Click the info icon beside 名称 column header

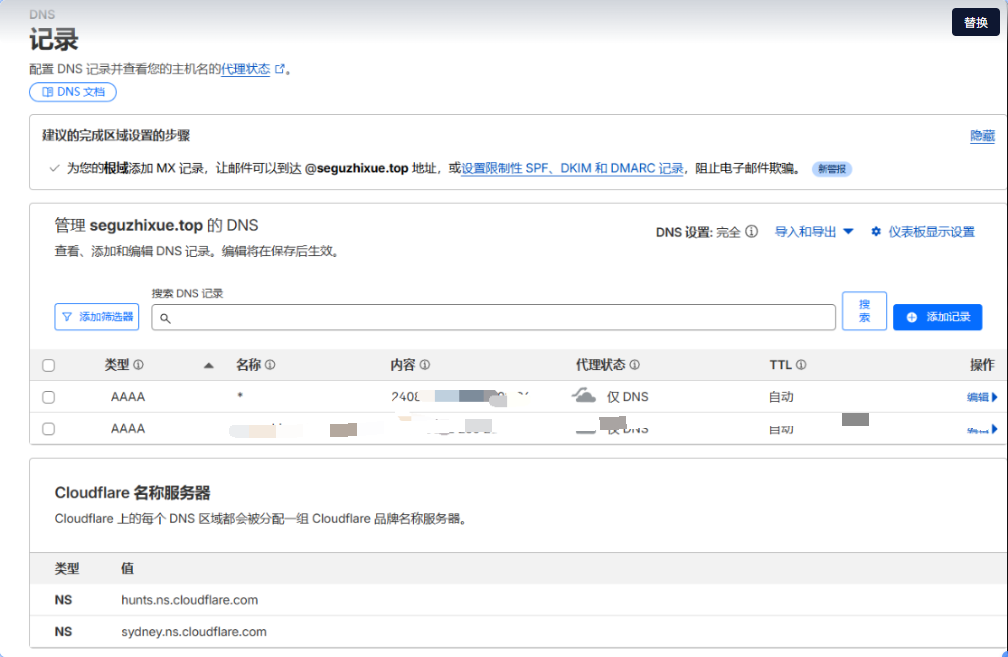pos(270,366)
